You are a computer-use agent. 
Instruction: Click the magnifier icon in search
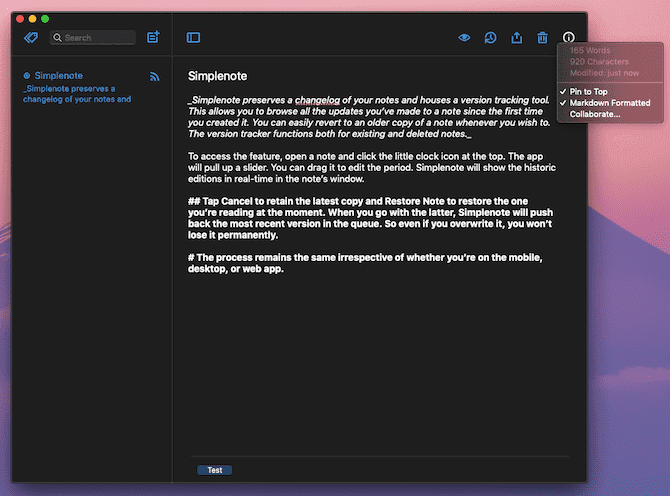point(57,38)
